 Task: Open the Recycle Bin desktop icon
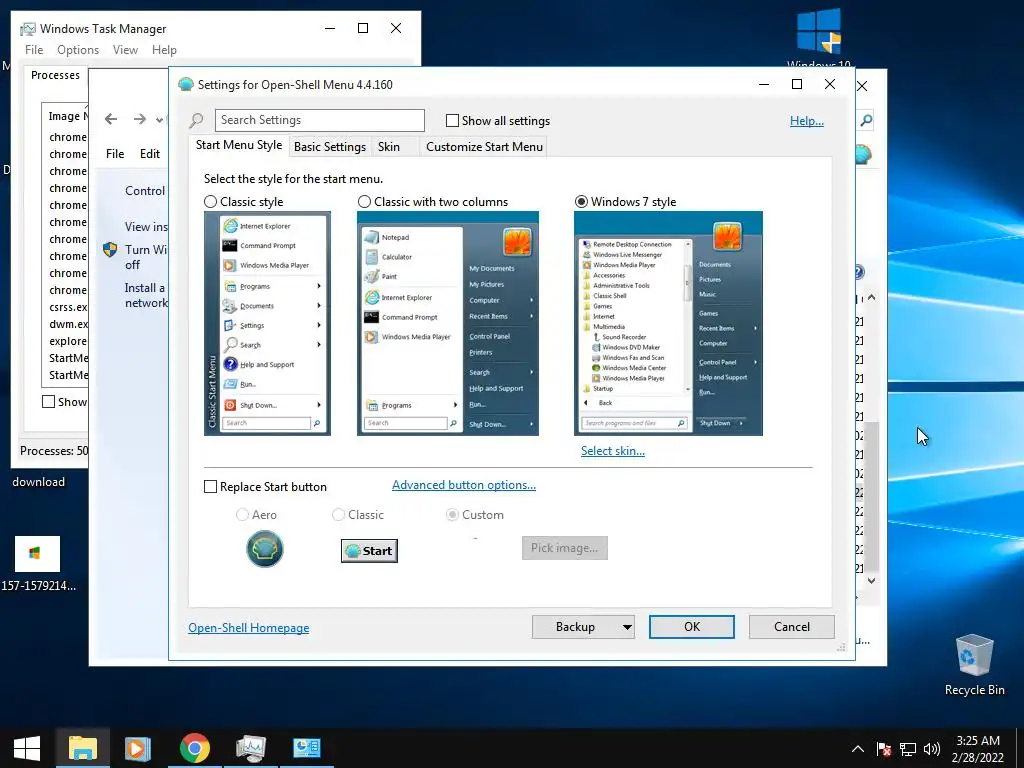pos(974,665)
